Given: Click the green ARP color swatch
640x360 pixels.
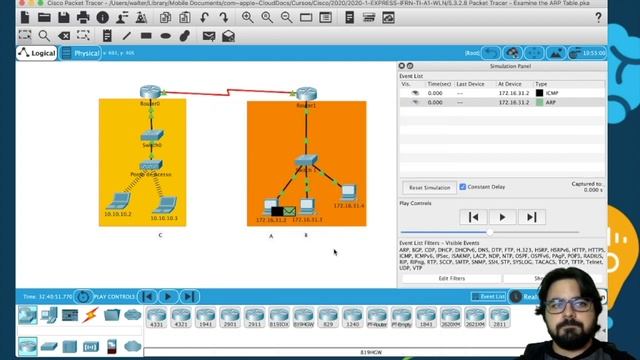Looking at the screenshot, I should coord(539,102).
